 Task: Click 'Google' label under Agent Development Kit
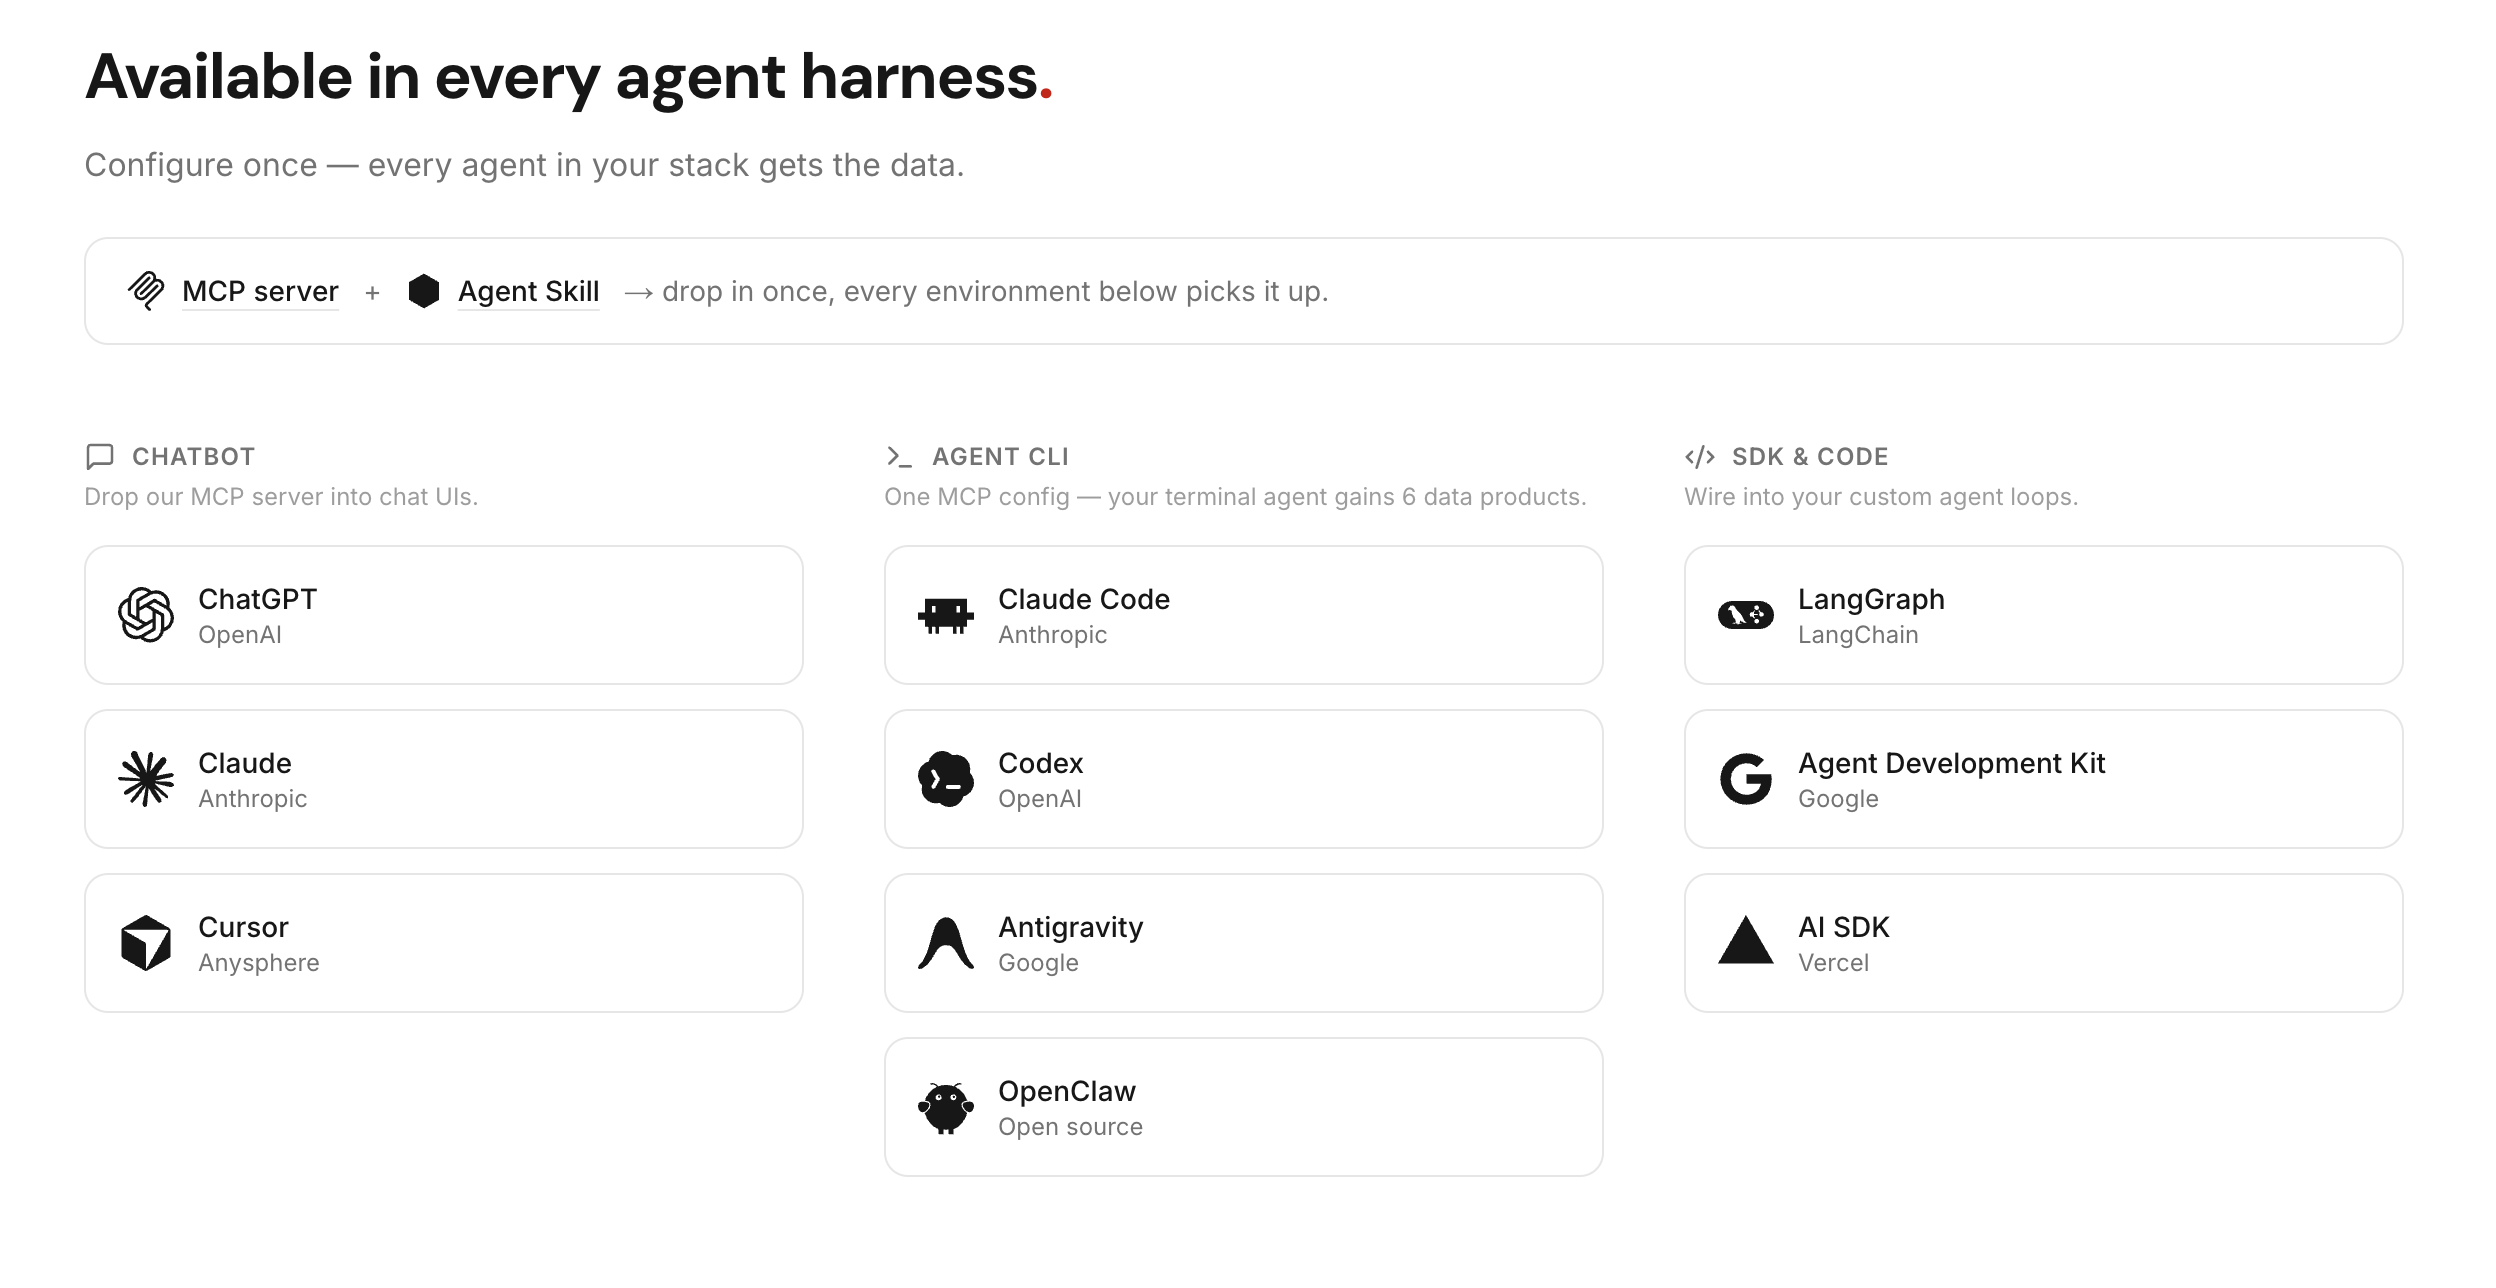click(x=1838, y=799)
